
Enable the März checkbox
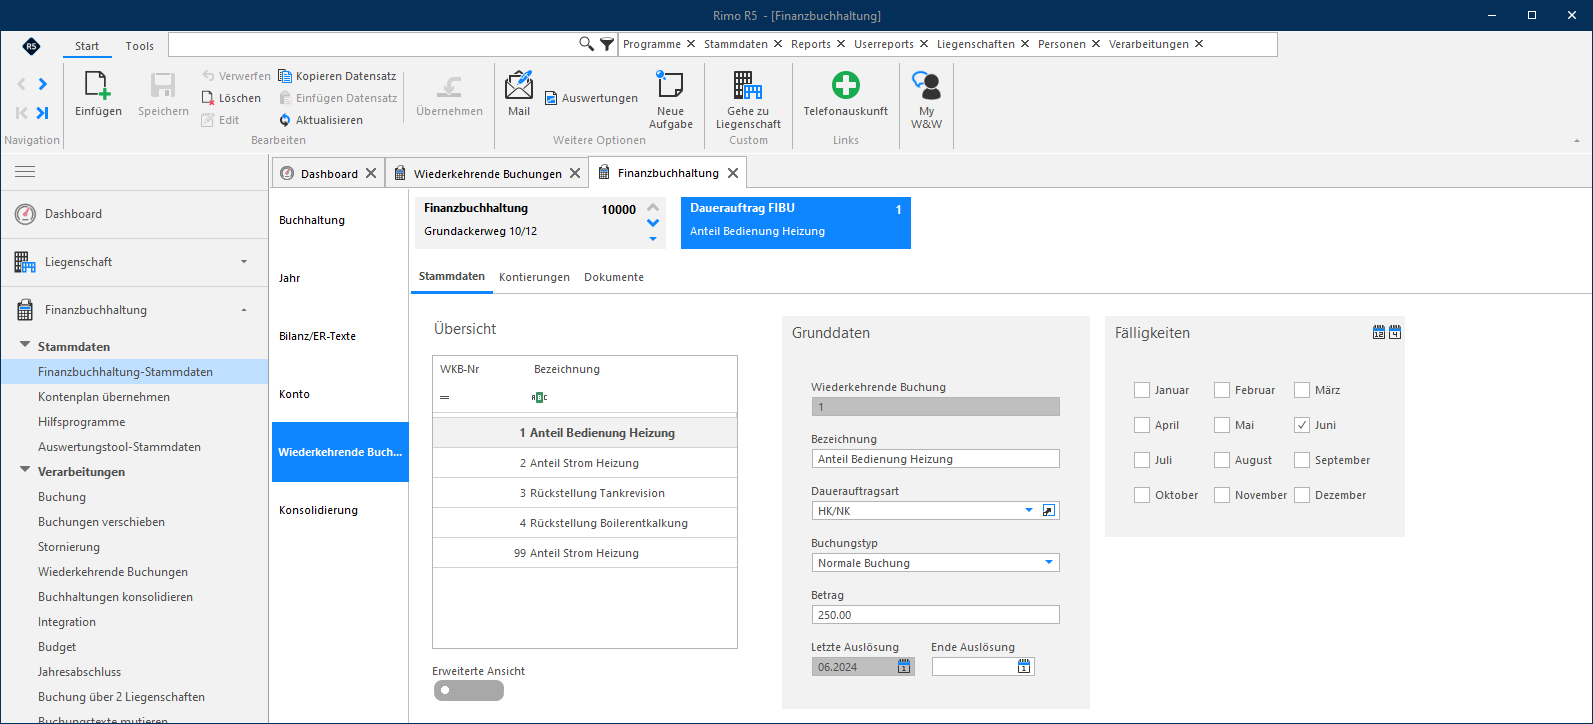click(x=1302, y=390)
